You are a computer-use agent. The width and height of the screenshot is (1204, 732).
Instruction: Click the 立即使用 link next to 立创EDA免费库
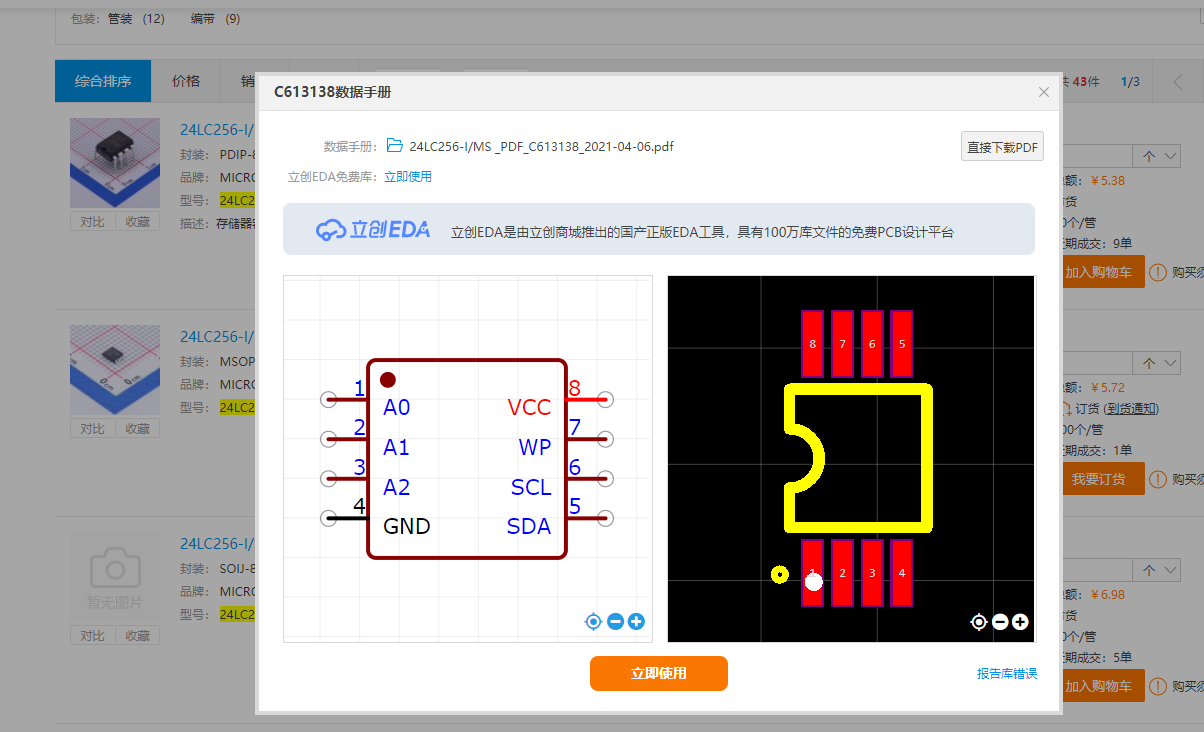pos(408,177)
